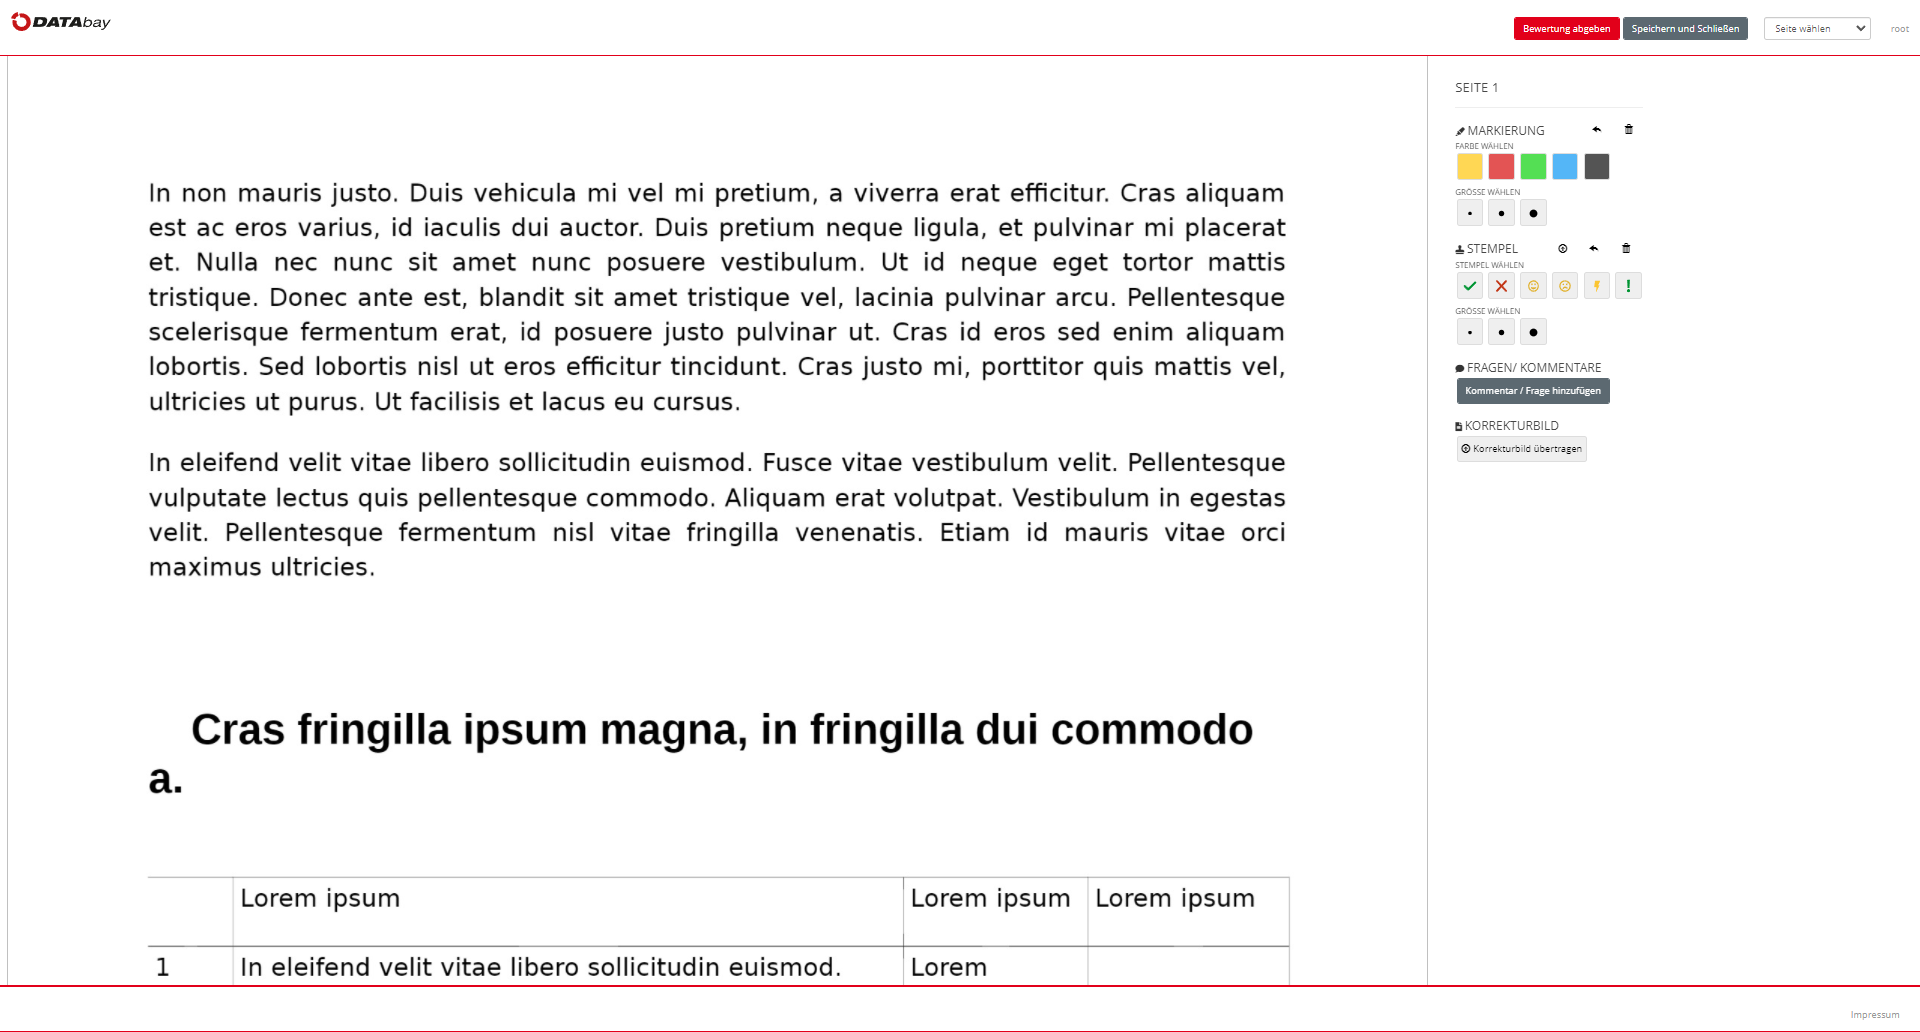
Task: Set Stempel size to largest dot
Action: pyautogui.click(x=1533, y=332)
